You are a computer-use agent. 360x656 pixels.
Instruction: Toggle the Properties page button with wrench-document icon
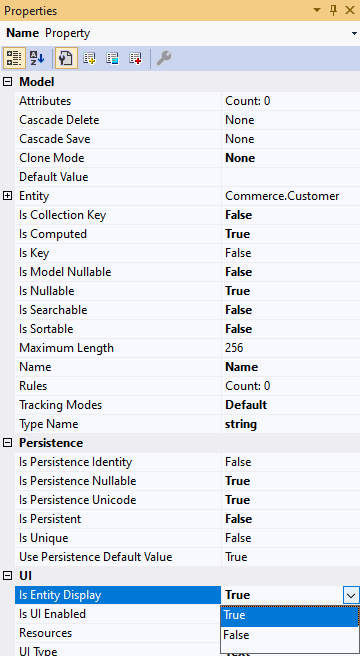tap(66, 58)
